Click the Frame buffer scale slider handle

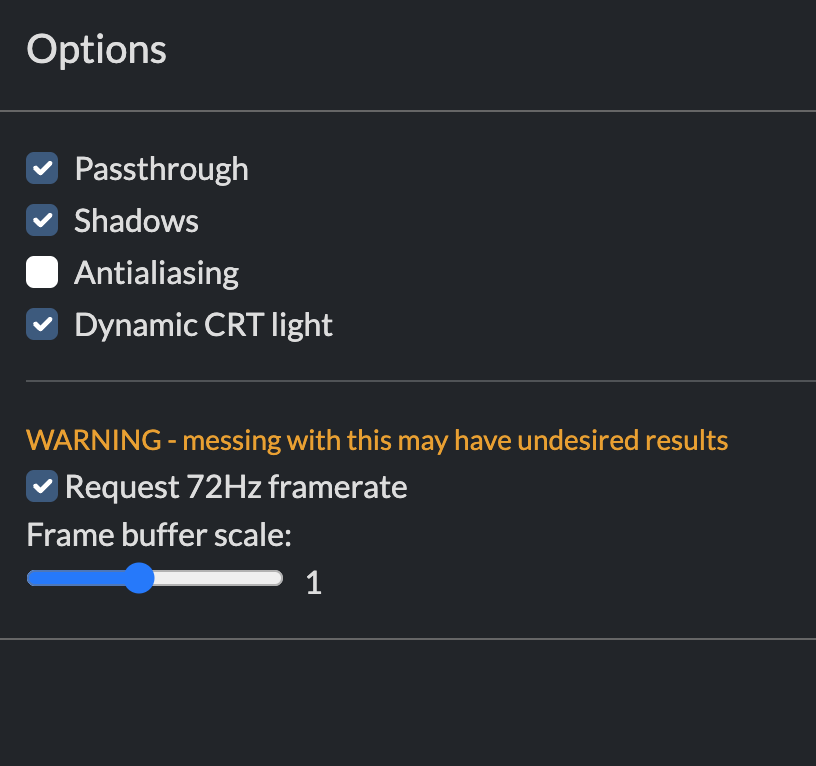pos(139,578)
